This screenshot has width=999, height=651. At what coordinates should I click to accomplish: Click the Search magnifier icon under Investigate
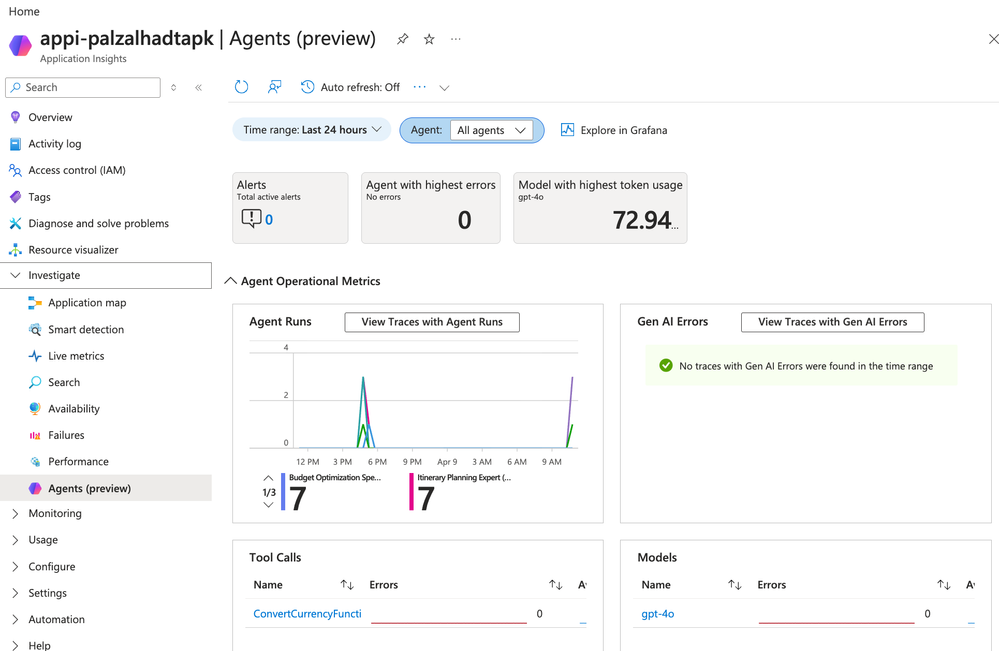coord(35,382)
